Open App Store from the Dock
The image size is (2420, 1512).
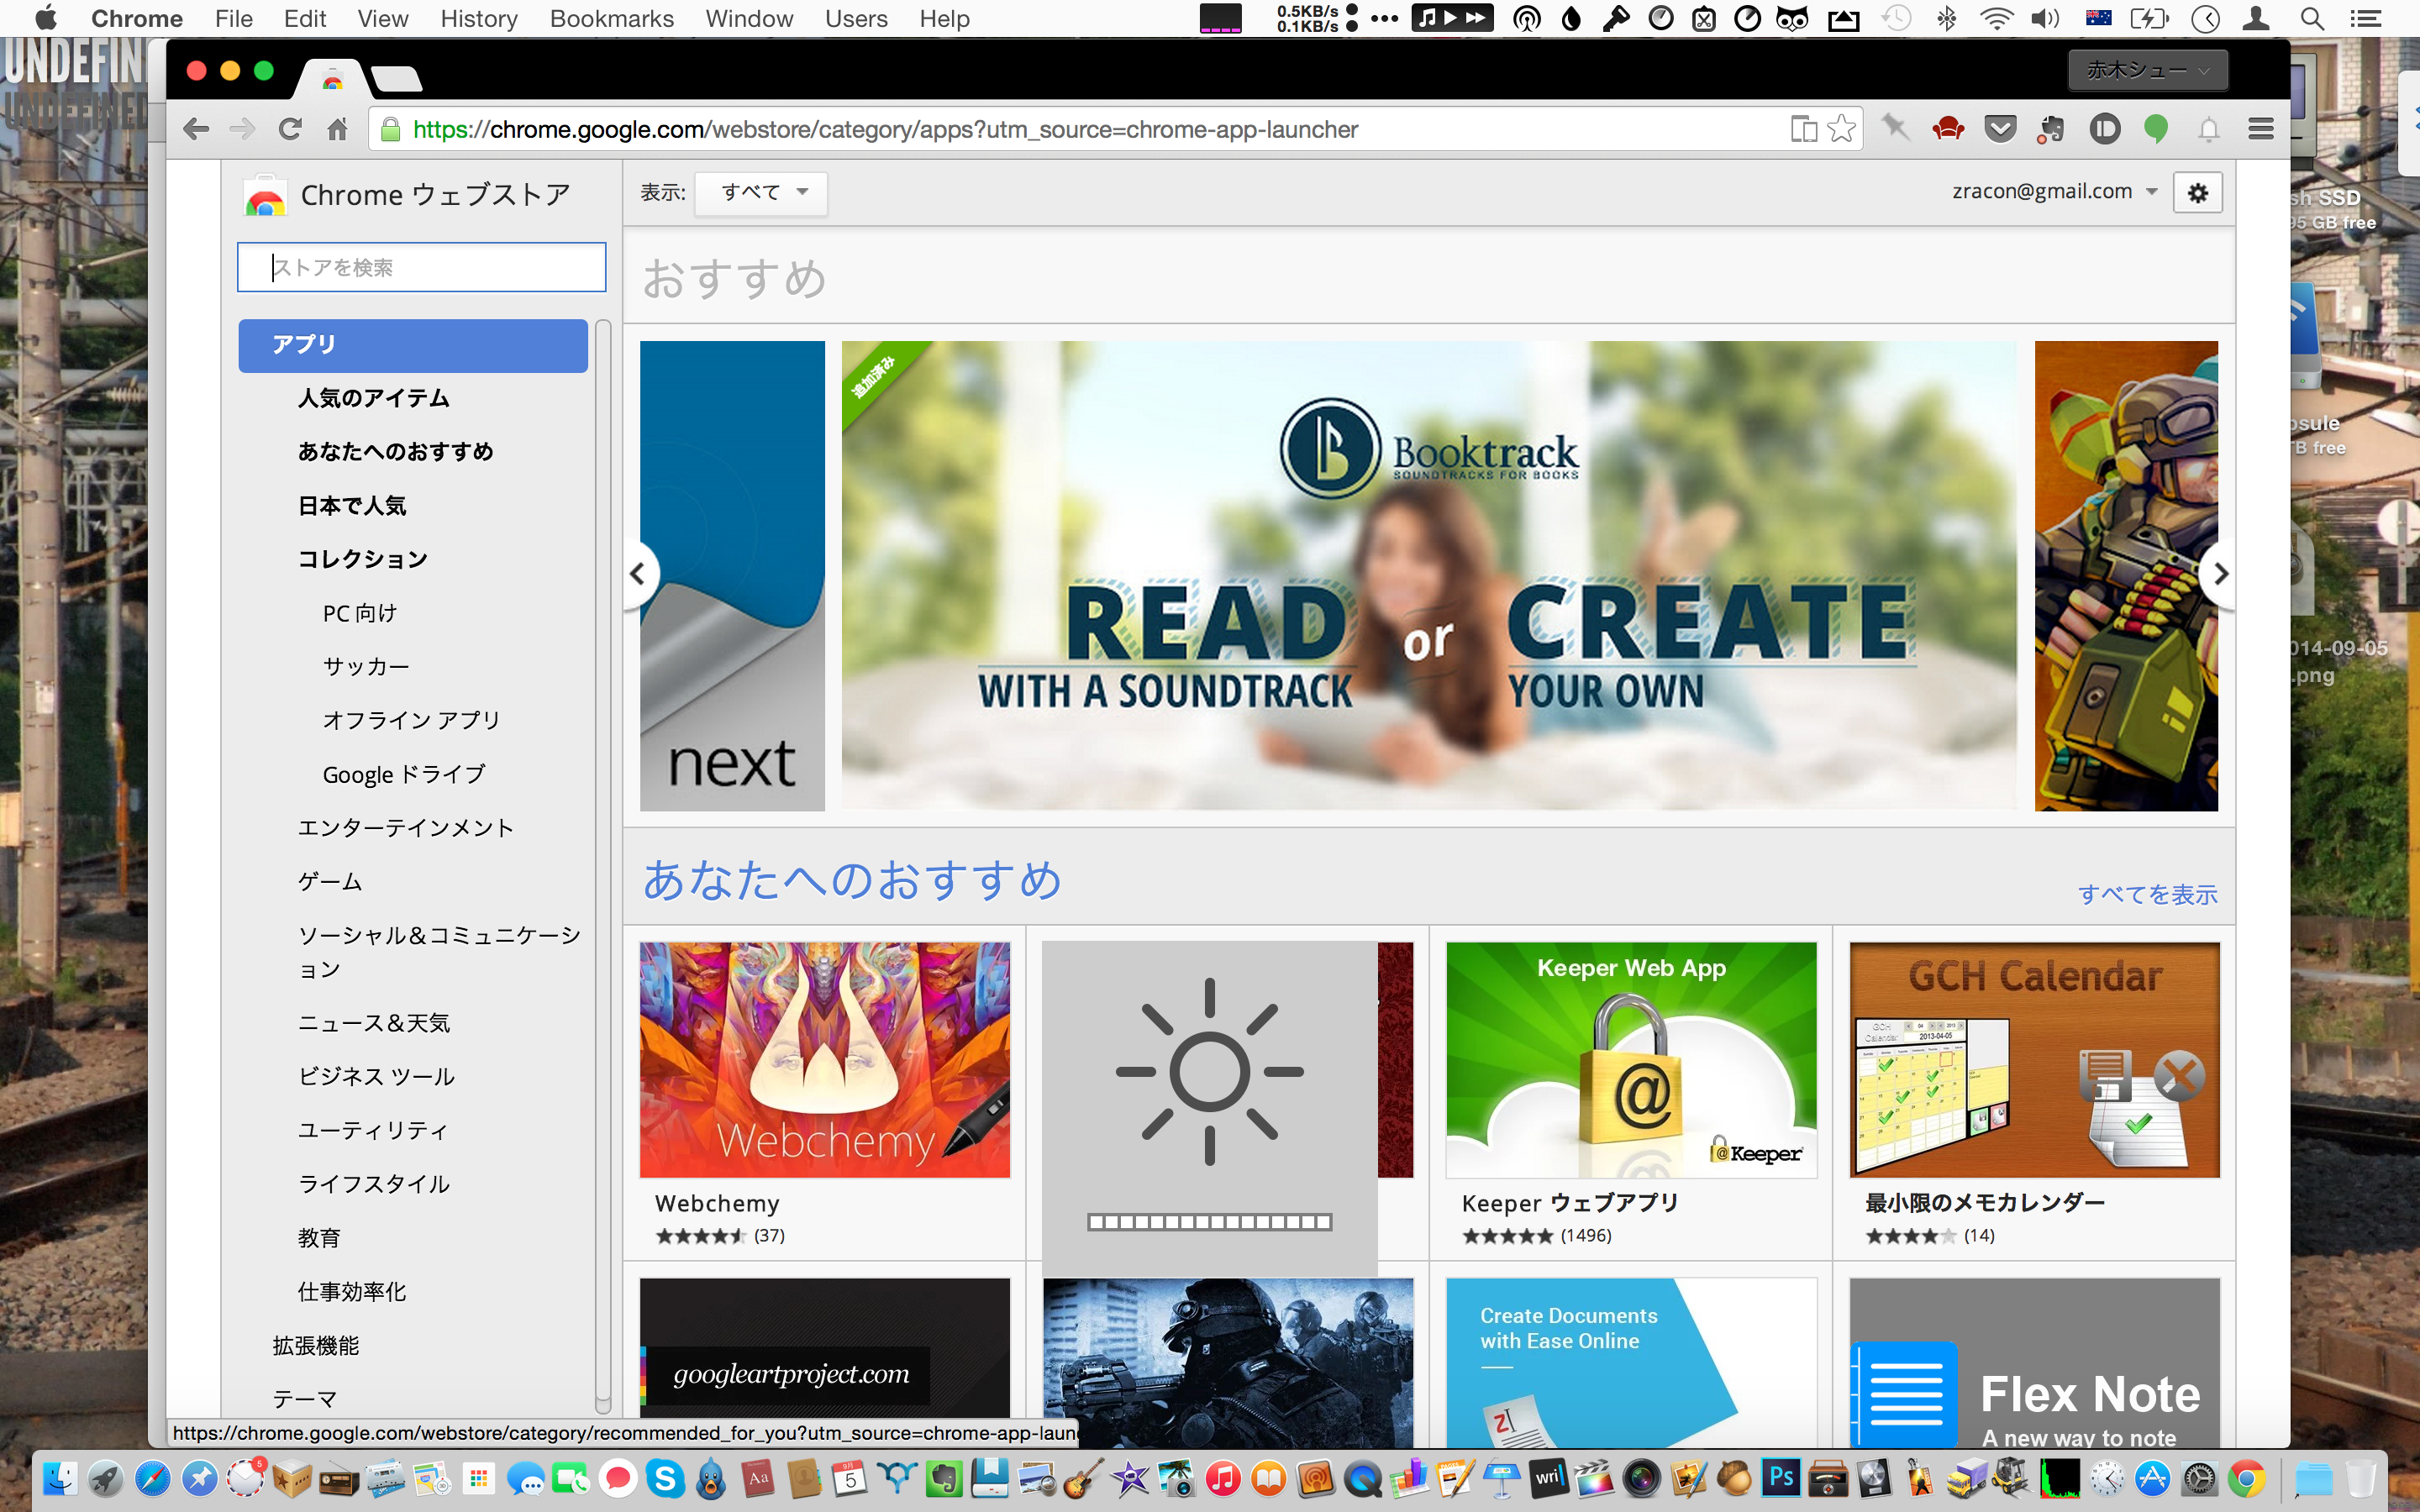[x=2152, y=1478]
